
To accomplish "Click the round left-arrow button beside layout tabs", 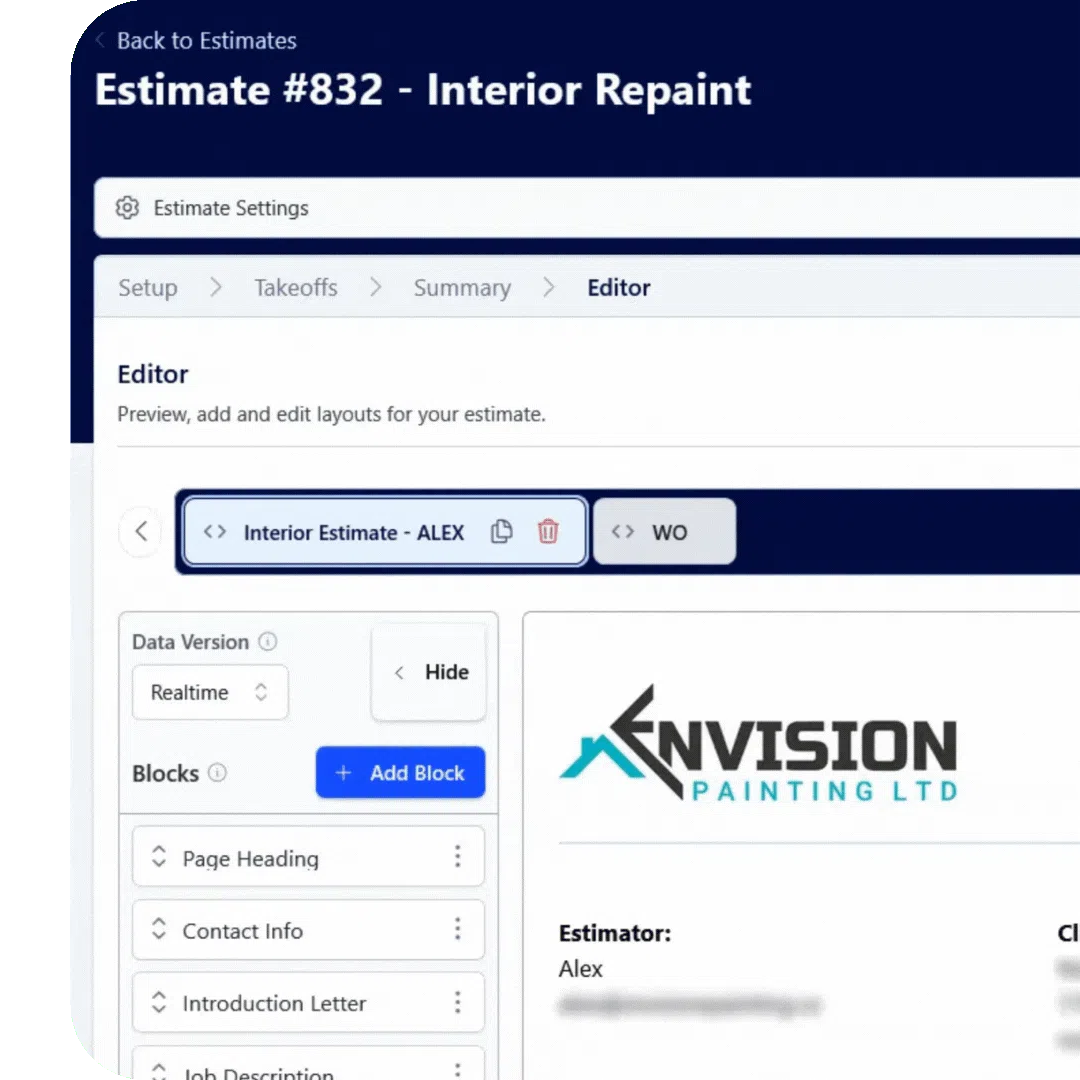I will pos(141,531).
